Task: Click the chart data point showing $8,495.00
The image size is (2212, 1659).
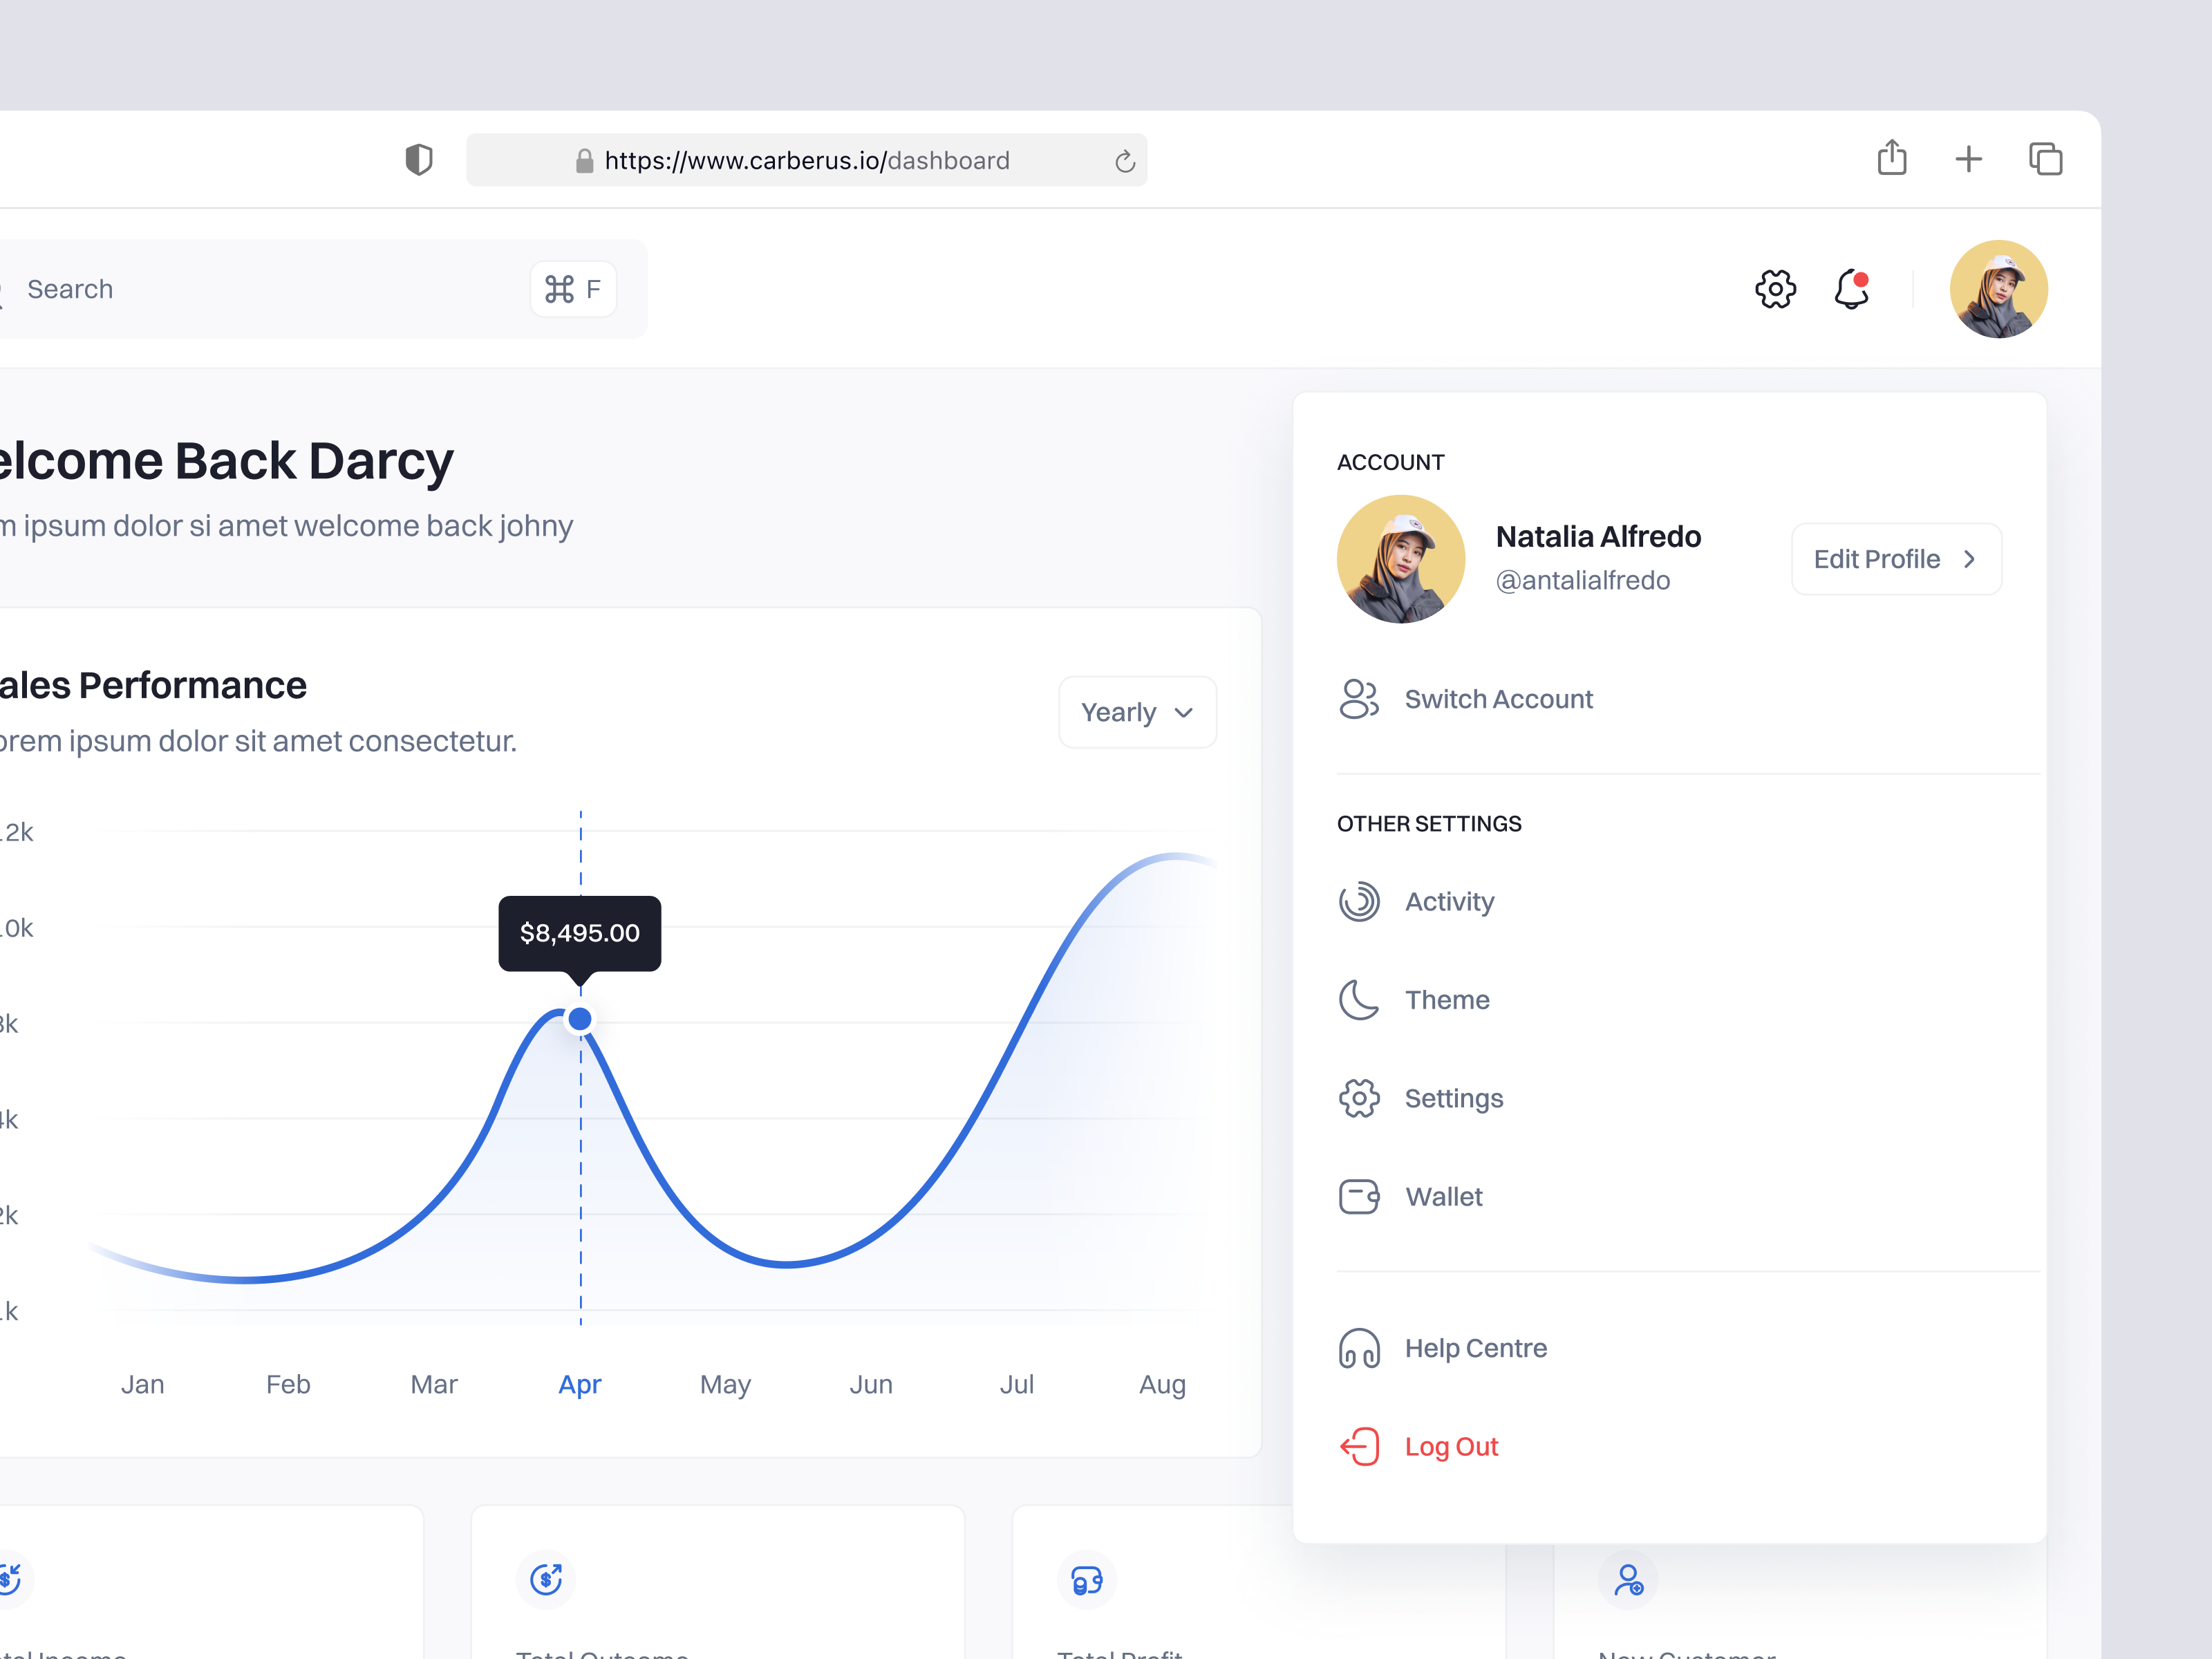Action: coord(580,1018)
